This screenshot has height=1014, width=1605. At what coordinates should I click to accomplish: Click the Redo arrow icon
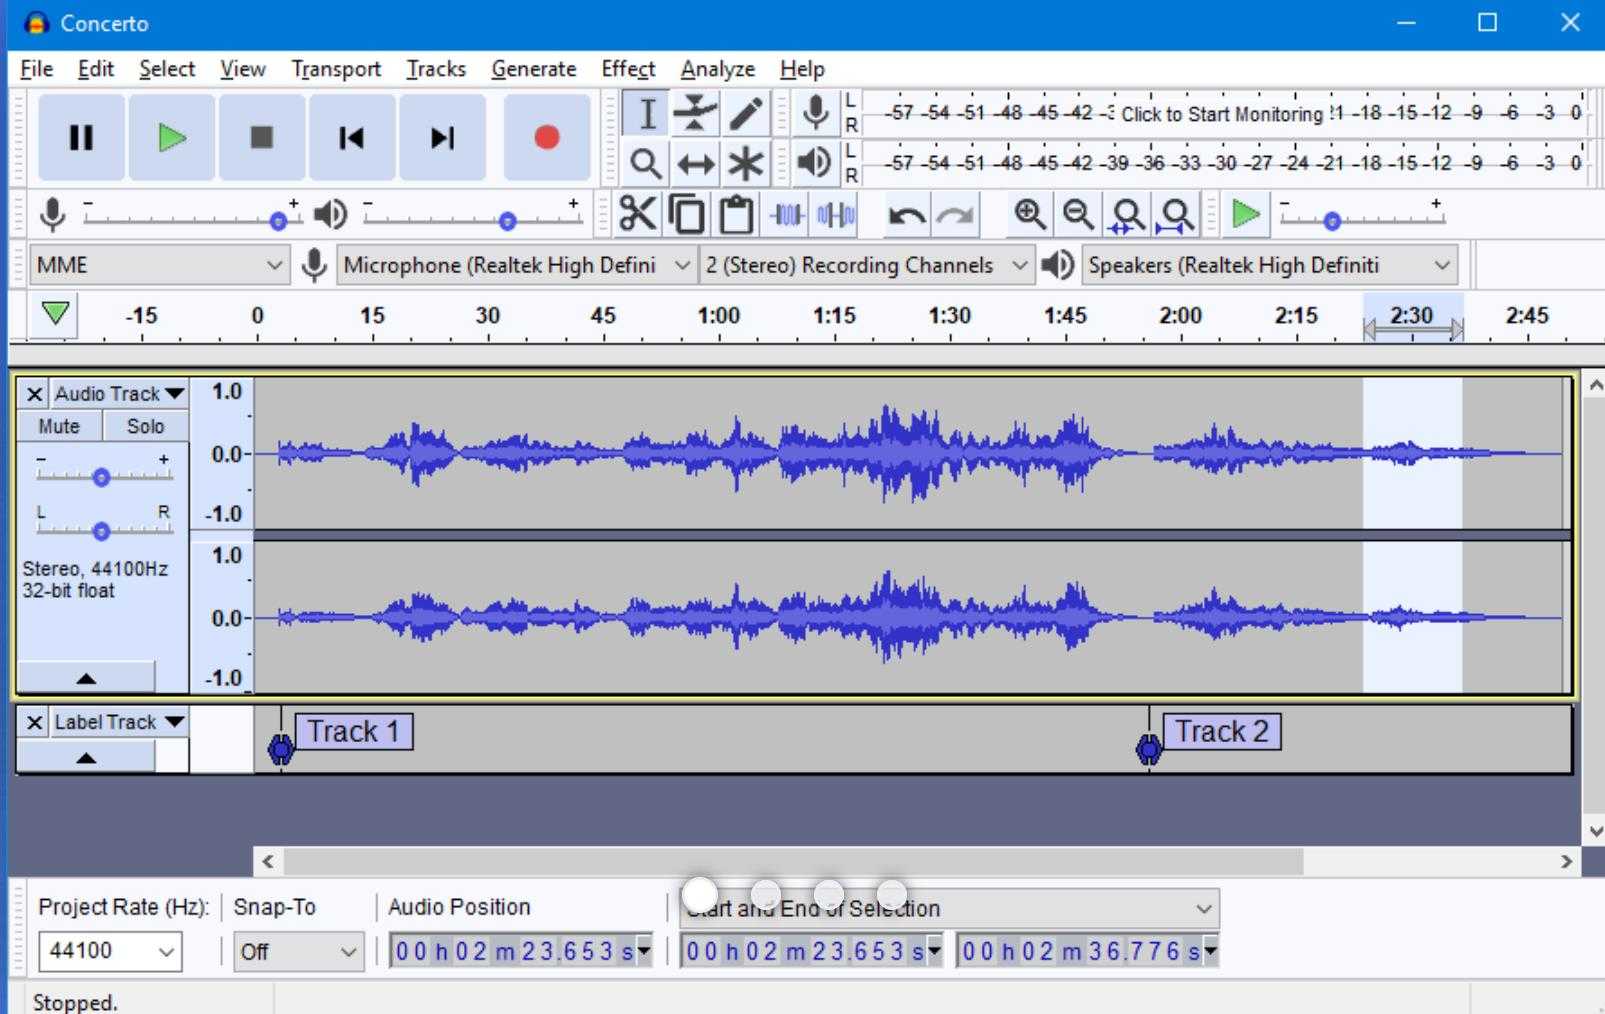pyautogui.click(x=955, y=214)
